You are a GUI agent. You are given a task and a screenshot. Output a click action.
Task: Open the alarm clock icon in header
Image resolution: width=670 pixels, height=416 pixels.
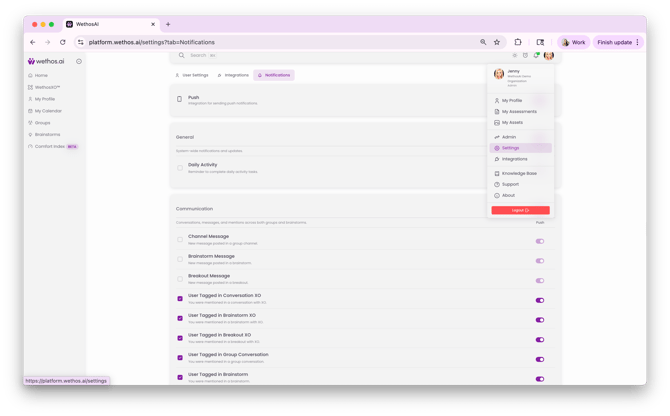pos(525,56)
